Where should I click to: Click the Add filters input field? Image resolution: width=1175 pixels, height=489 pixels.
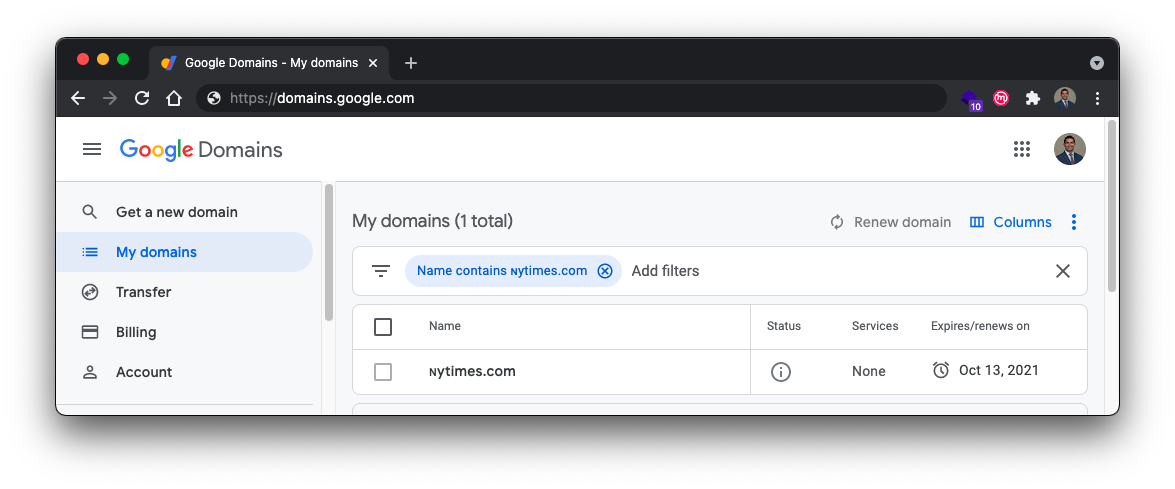click(x=665, y=271)
